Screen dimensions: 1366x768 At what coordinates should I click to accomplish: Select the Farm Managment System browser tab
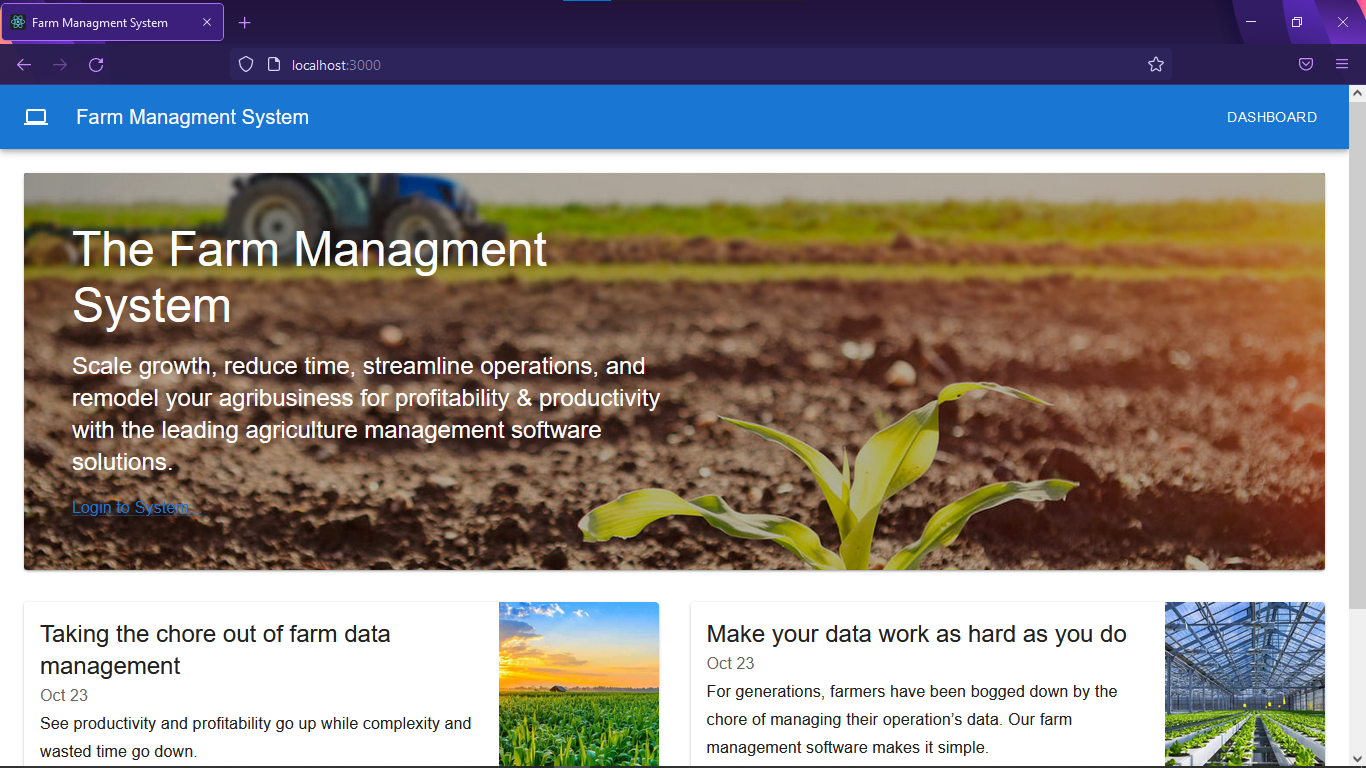tap(113, 22)
